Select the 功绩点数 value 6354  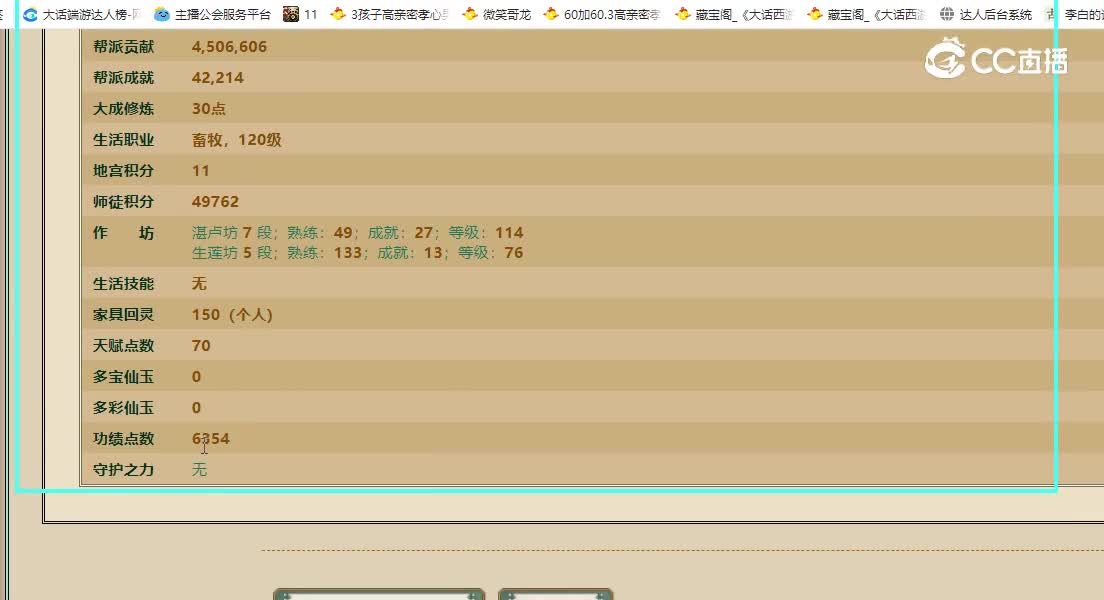pos(211,438)
